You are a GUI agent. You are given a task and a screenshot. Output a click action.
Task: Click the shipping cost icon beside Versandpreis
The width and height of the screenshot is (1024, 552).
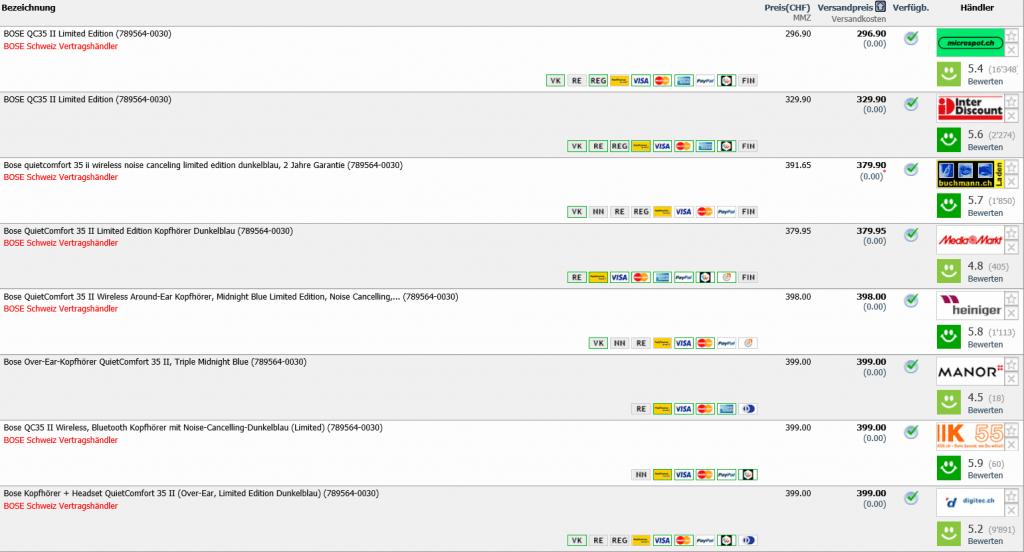coord(879,7)
